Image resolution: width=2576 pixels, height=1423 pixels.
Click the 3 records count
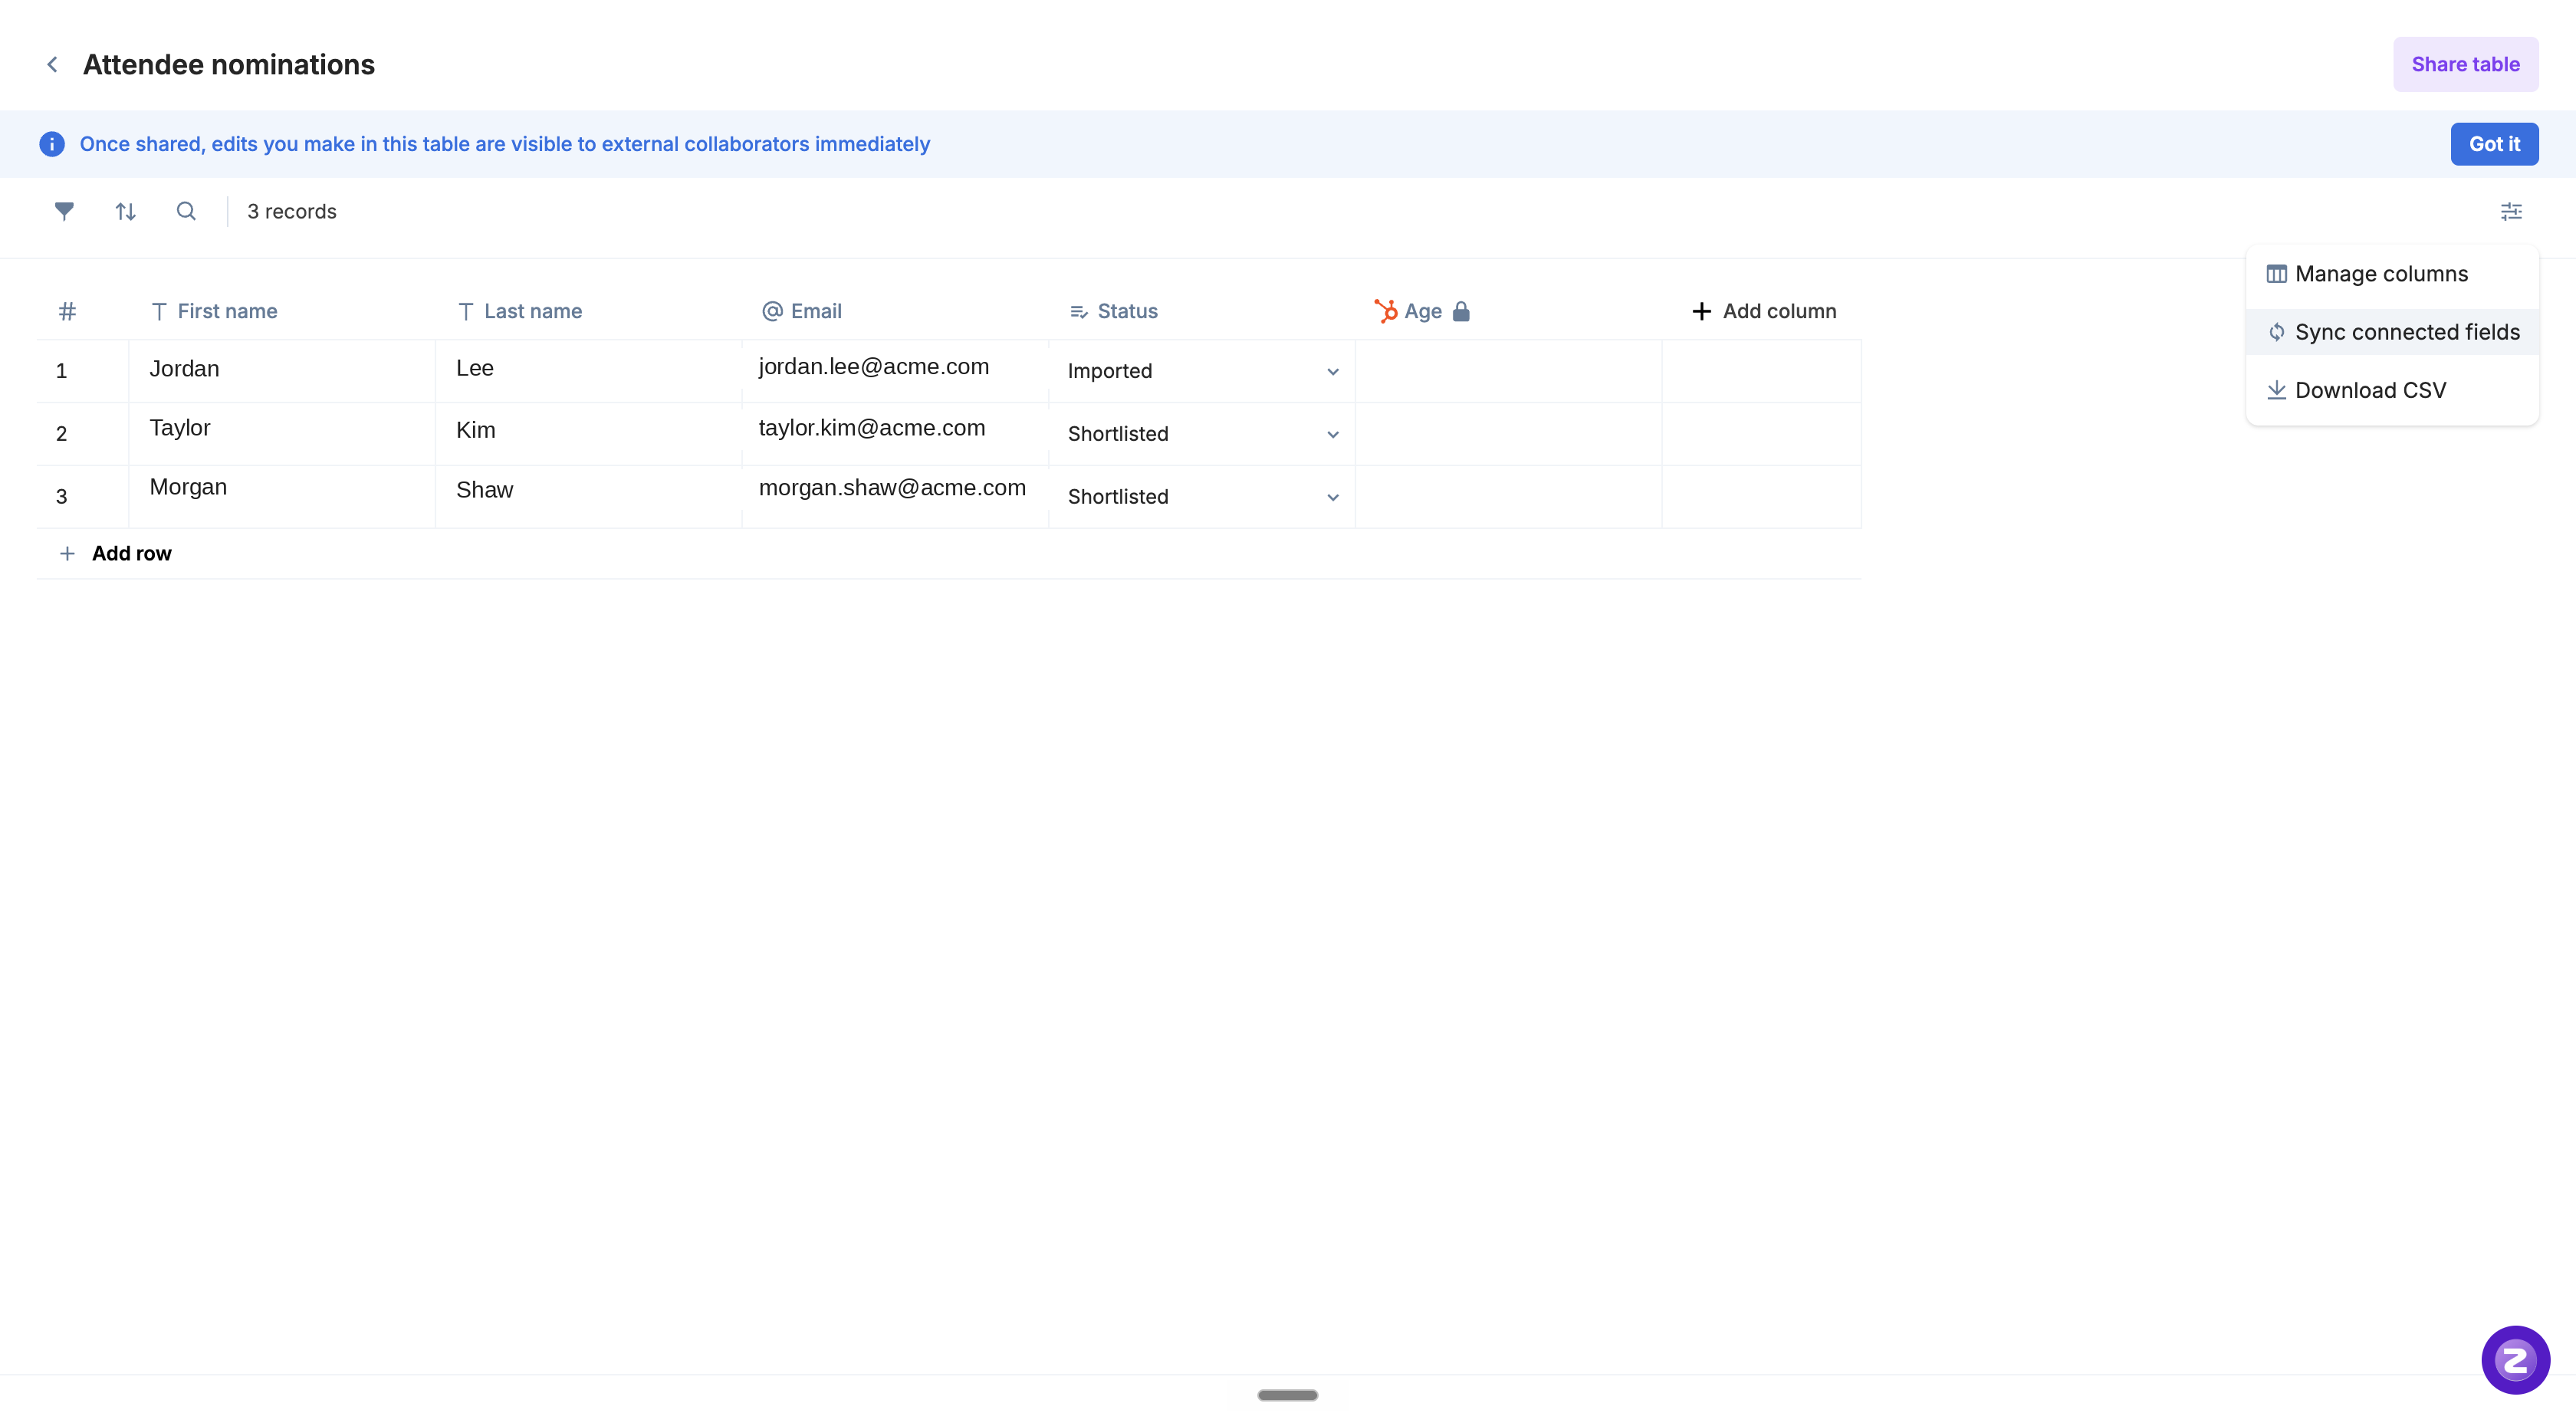pos(292,211)
